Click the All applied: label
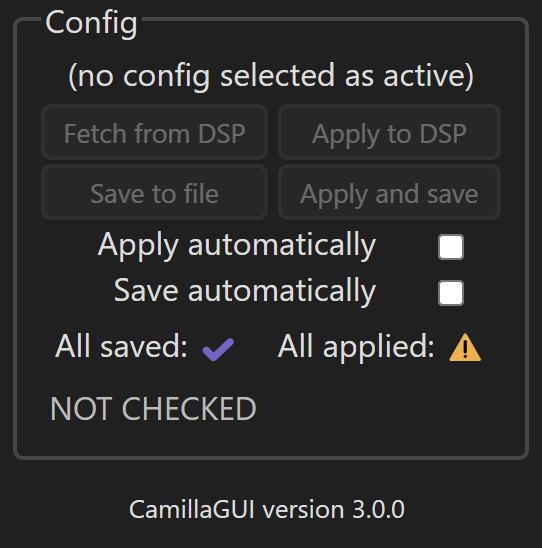 (356, 347)
